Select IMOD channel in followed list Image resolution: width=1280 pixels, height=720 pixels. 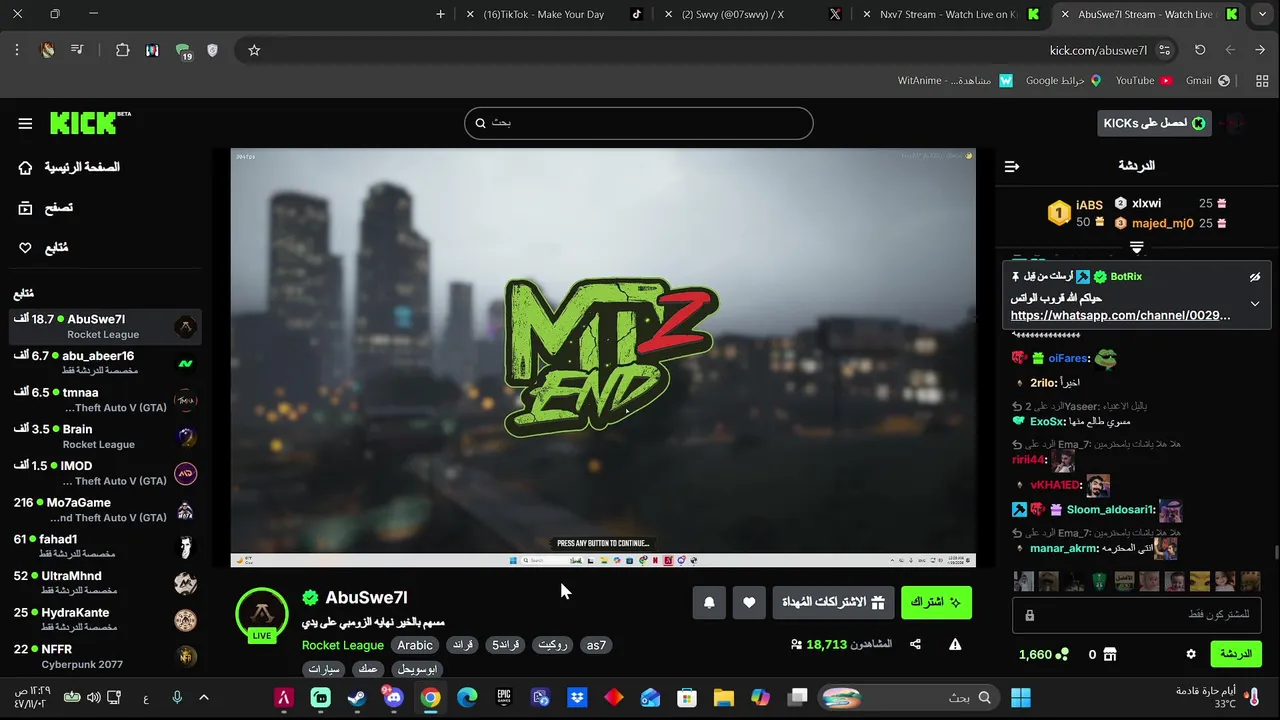click(105, 473)
